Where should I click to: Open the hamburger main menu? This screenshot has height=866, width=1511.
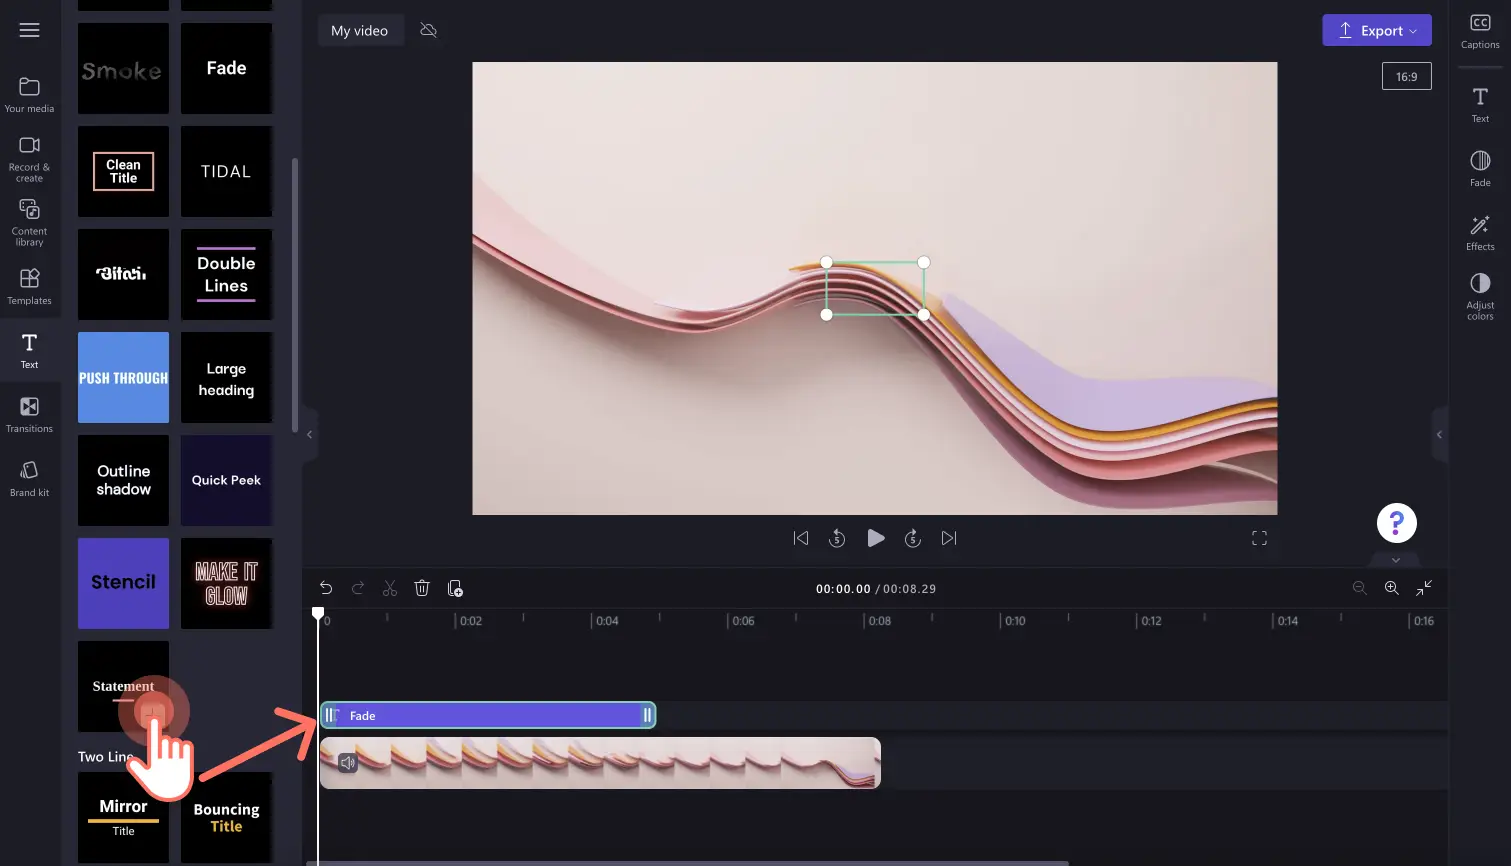pyautogui.click(x=30, y=30)
